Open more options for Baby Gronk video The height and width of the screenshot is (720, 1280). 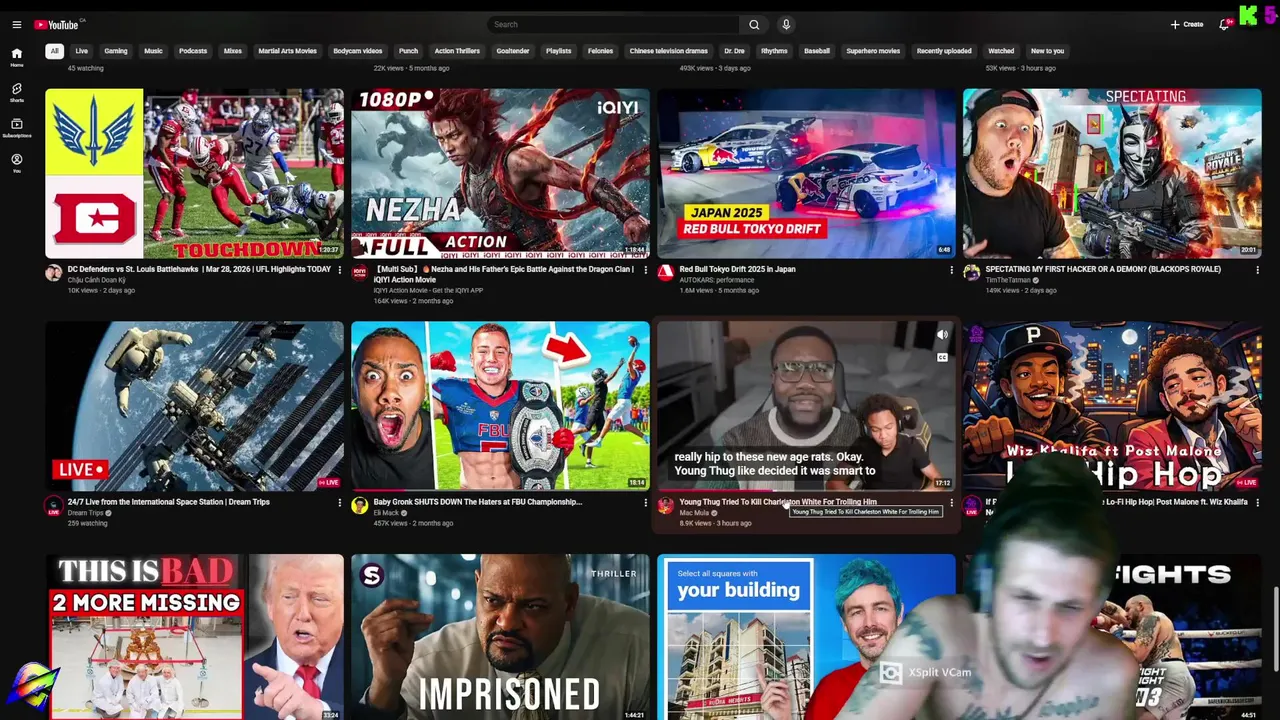[x=645, y=503]
